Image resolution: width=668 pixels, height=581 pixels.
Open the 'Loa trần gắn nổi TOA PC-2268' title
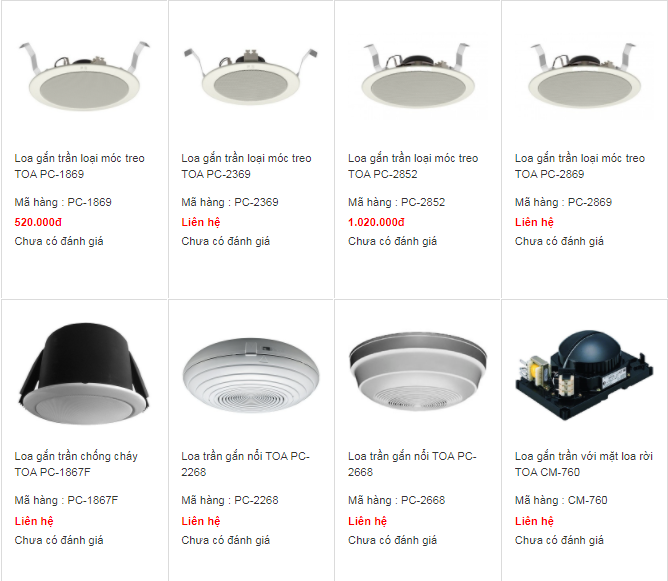(245, 464)
